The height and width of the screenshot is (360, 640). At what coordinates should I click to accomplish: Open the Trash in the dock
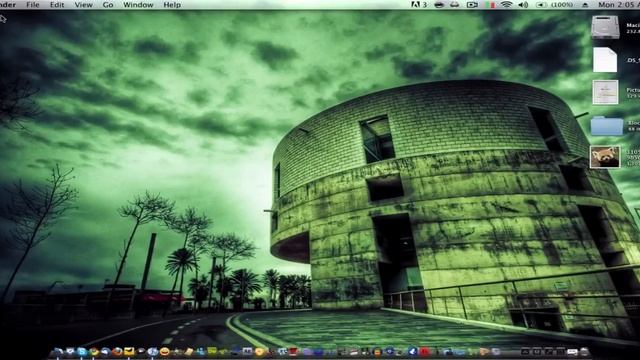[584, 351]
